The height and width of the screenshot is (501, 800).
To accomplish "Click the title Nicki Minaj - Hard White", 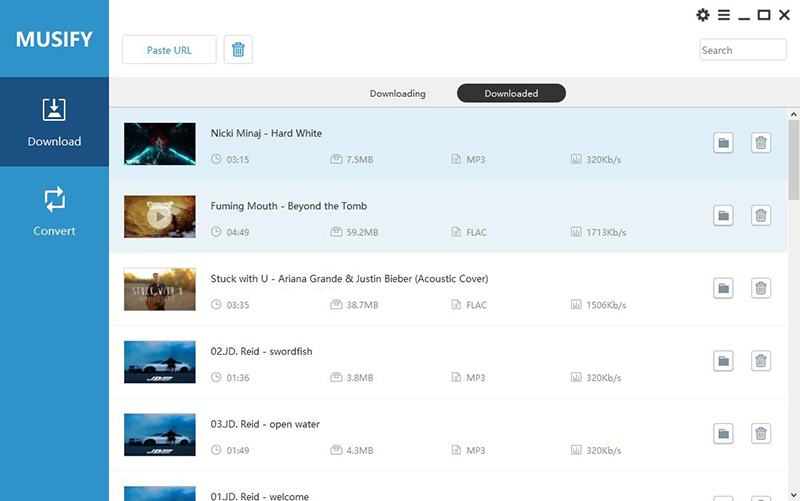I will coord(266,133).
